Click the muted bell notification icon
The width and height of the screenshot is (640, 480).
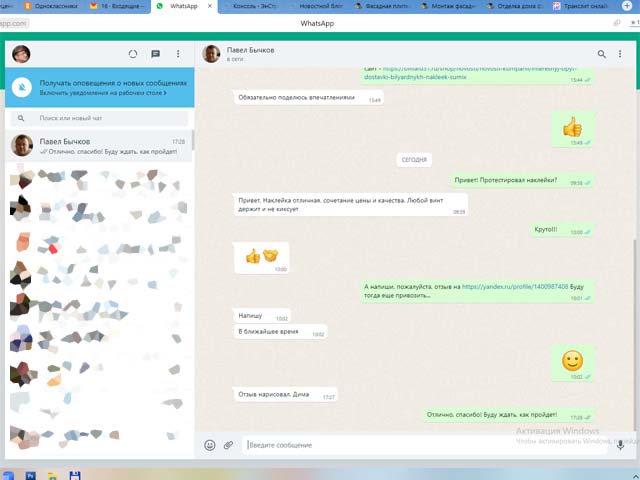pyautogui.click(x=22, y=87)
